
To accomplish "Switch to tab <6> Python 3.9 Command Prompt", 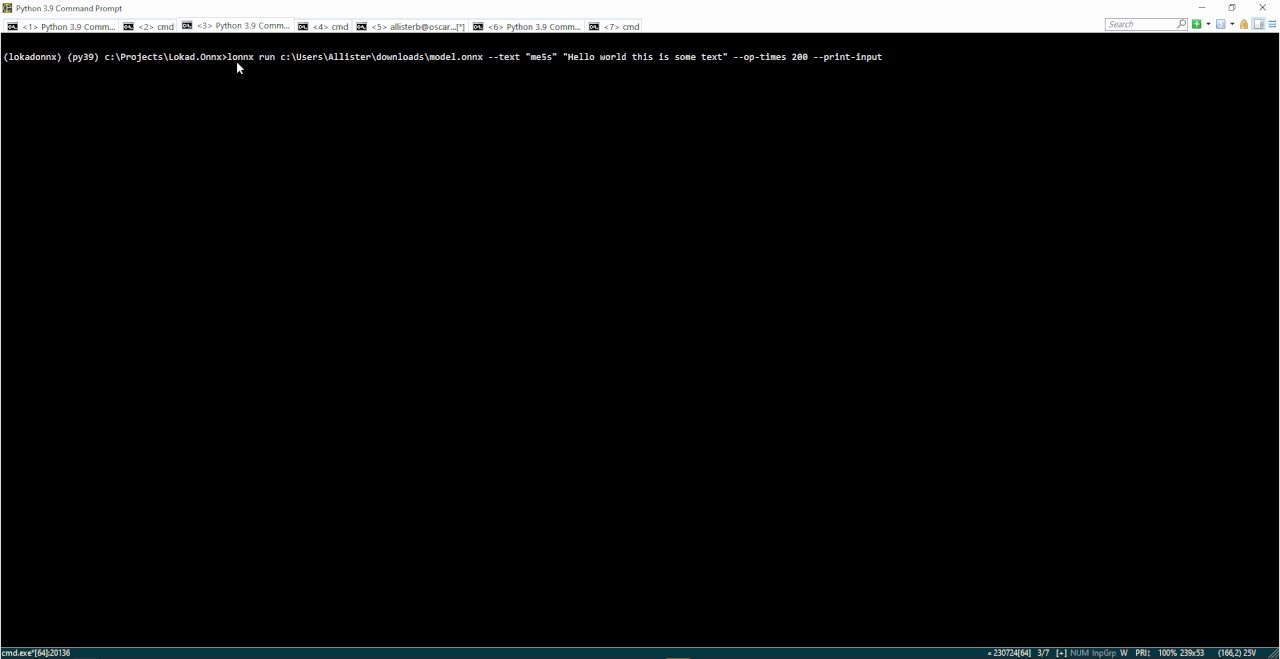I will (x=527, y=26).
